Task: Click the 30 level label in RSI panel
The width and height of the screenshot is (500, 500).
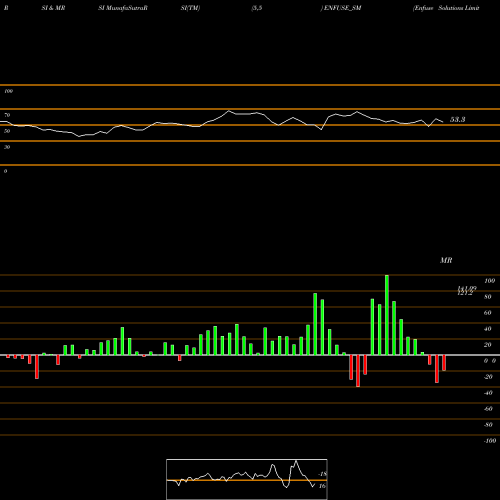Action: coord(7,147)
